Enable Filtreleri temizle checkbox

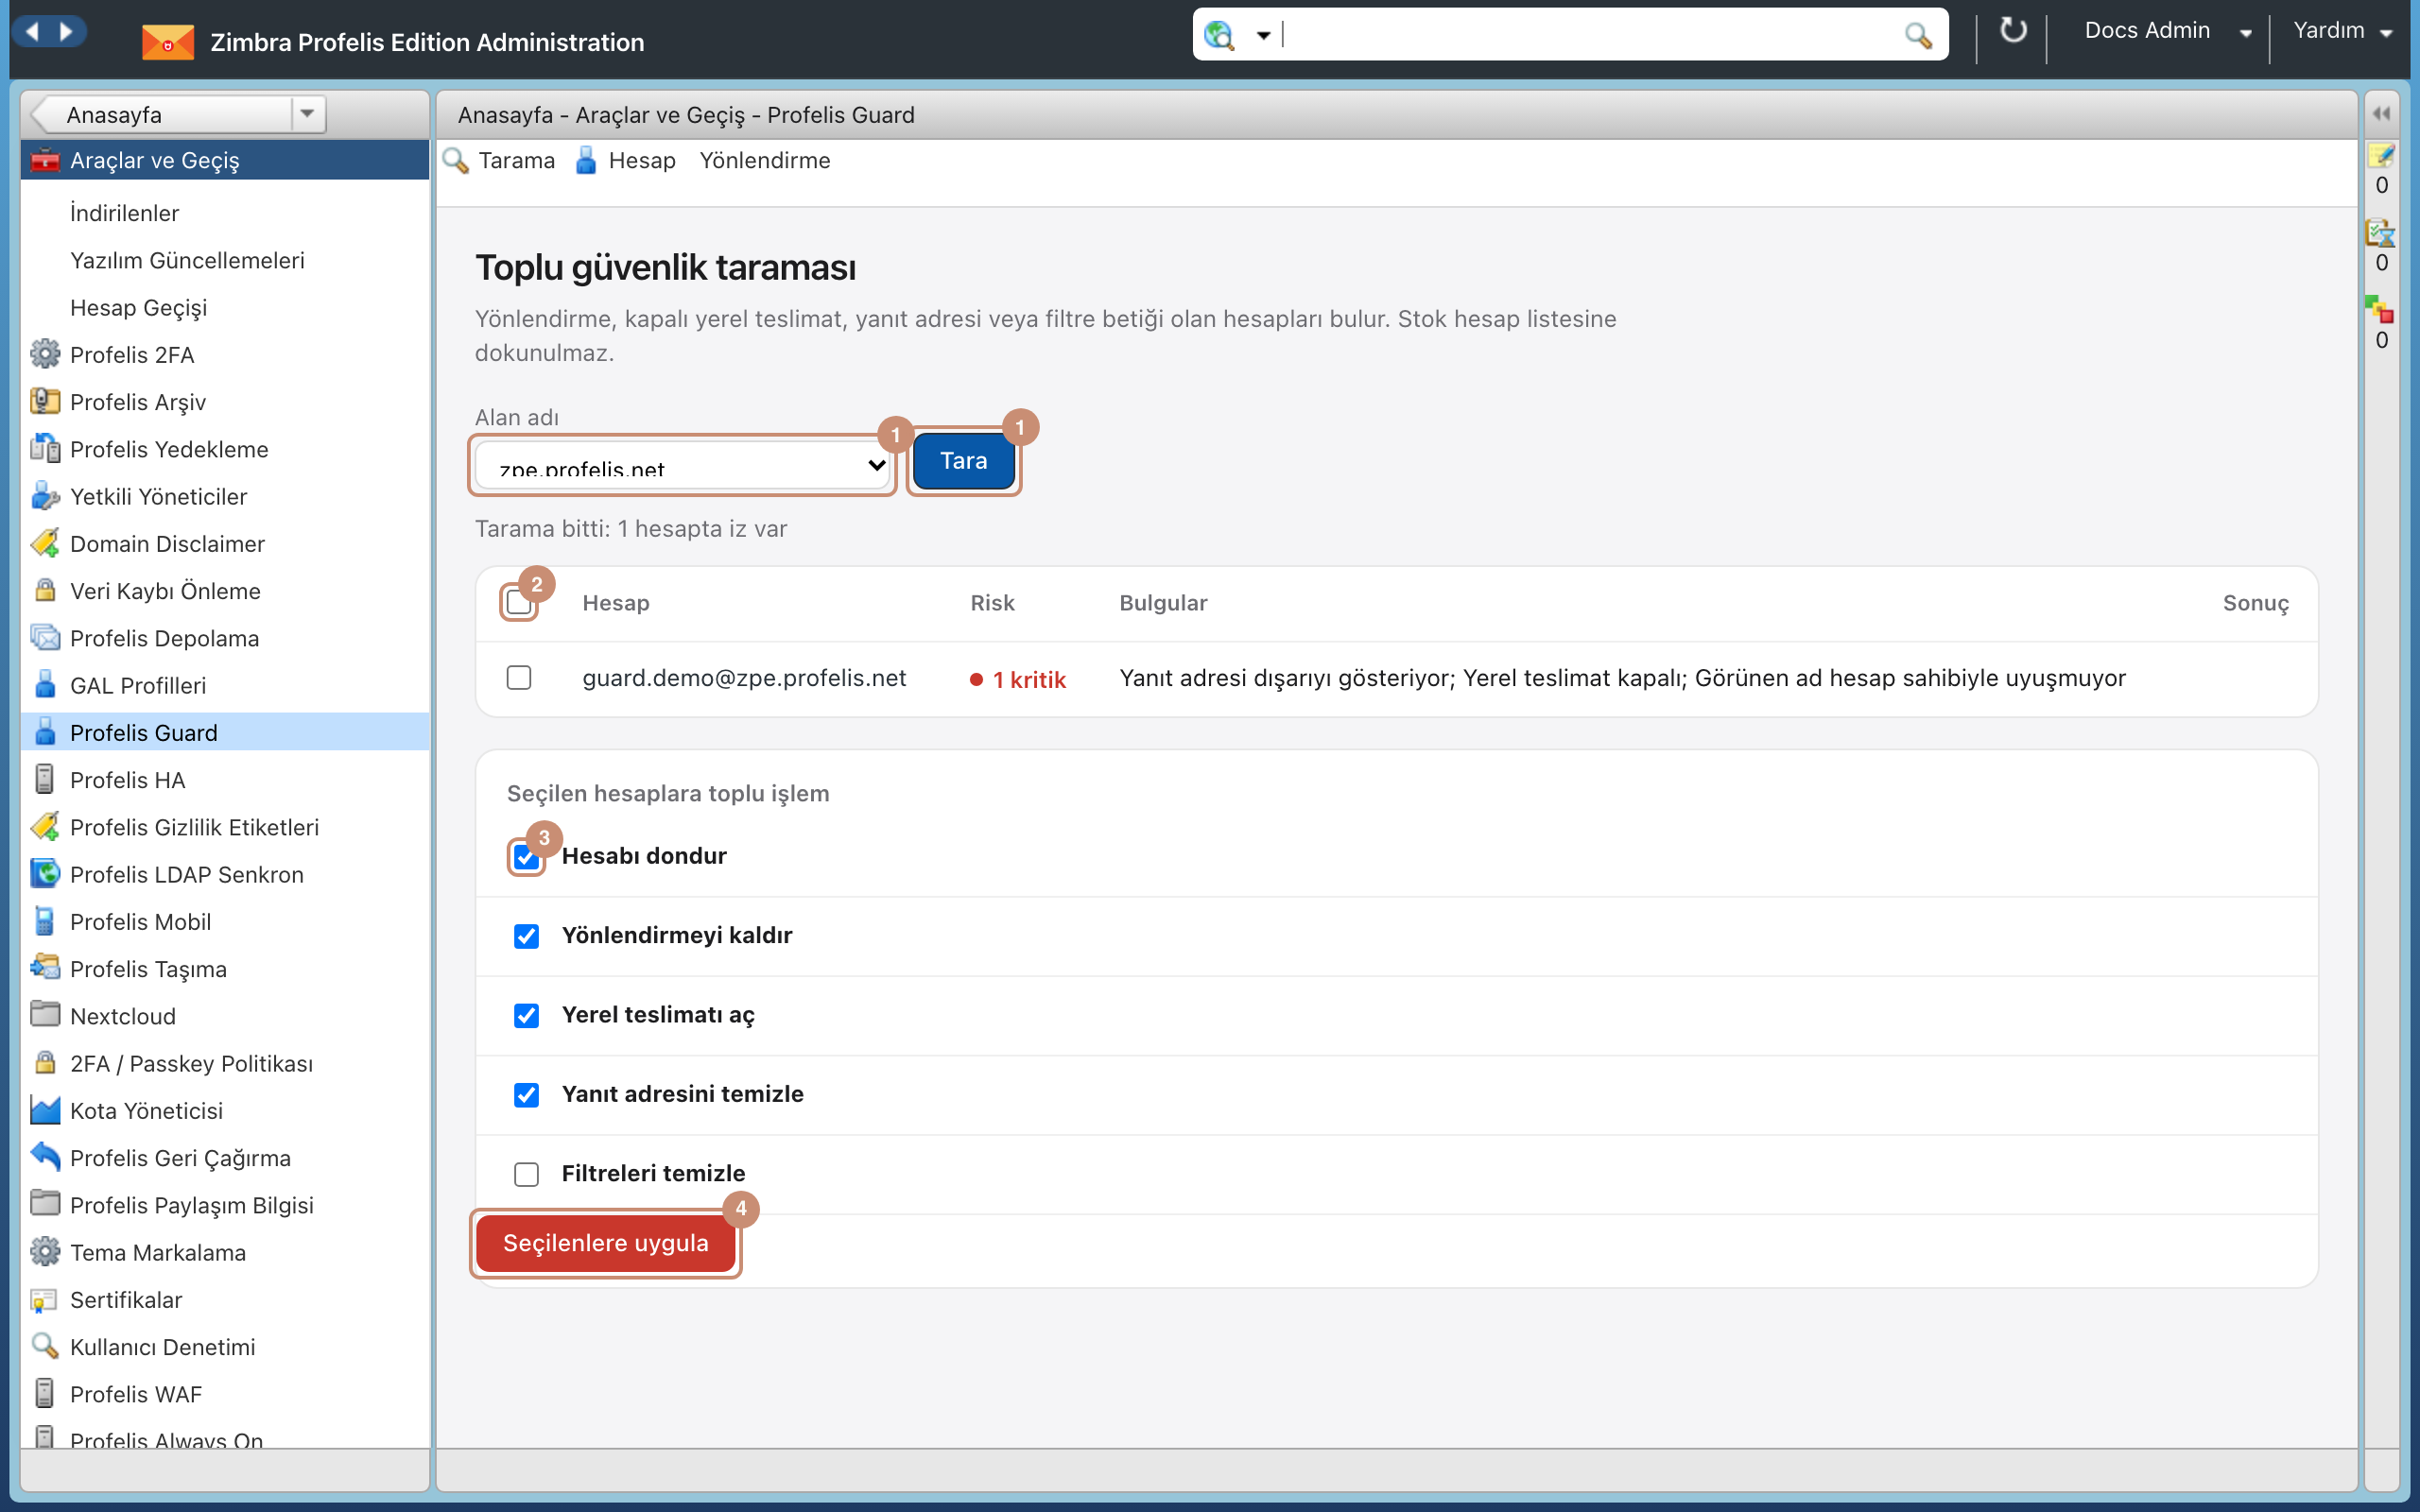(x=526, y=1174)
